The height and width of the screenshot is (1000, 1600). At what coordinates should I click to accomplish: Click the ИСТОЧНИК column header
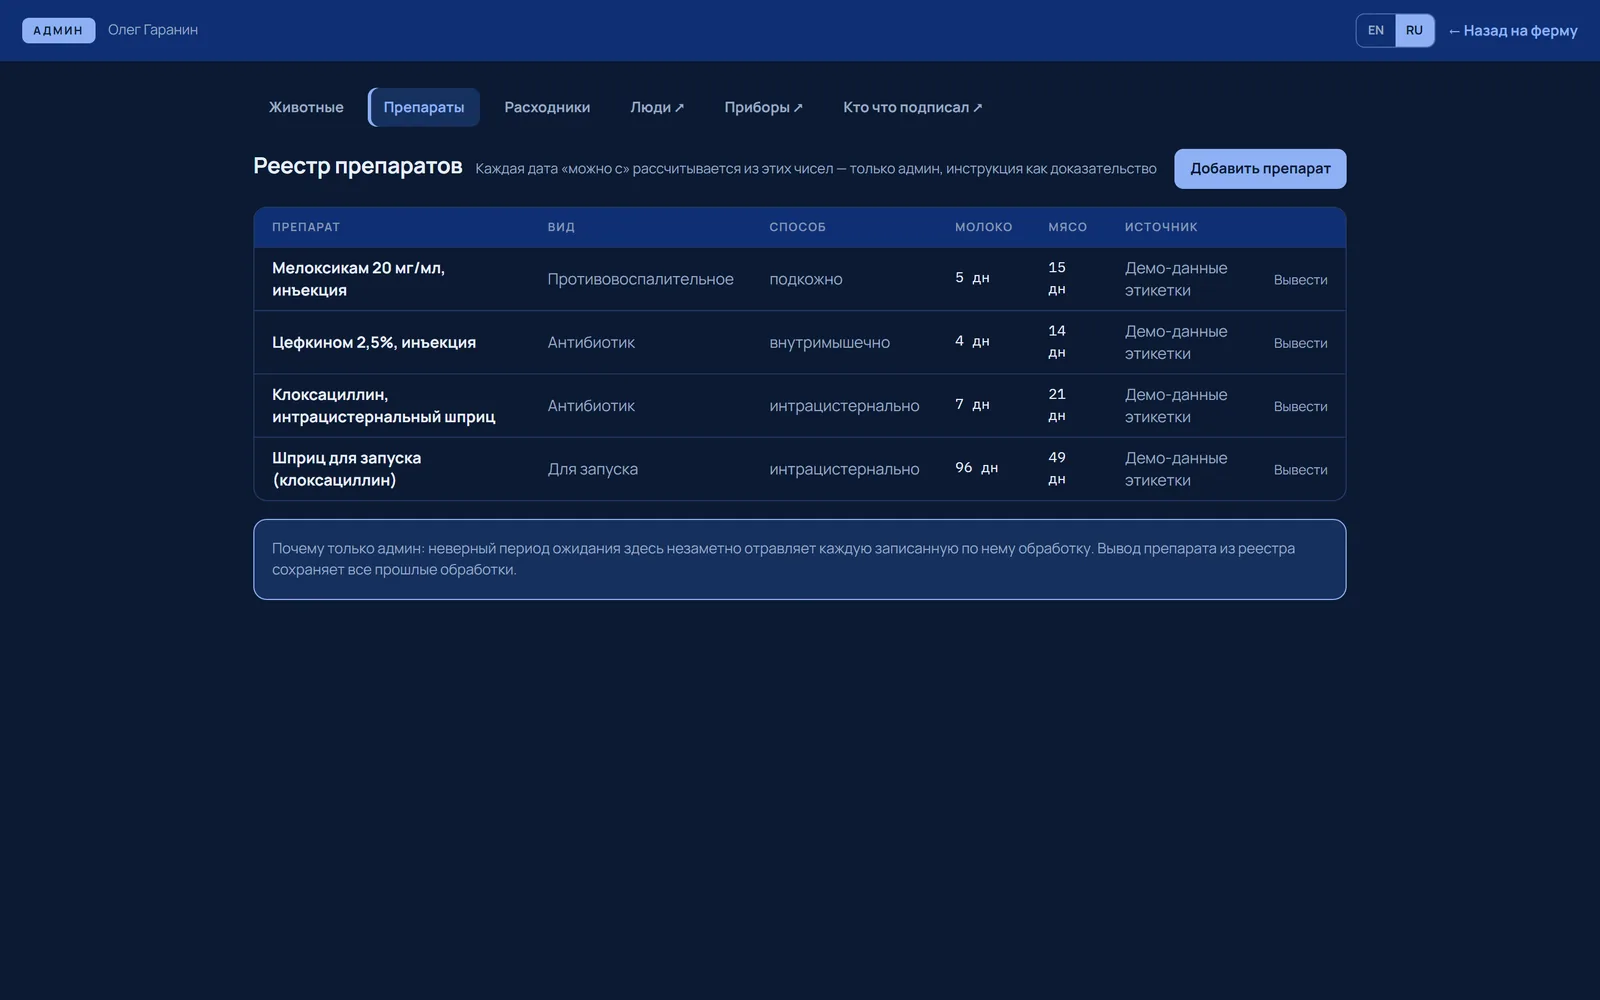(x=1161, y=227)
